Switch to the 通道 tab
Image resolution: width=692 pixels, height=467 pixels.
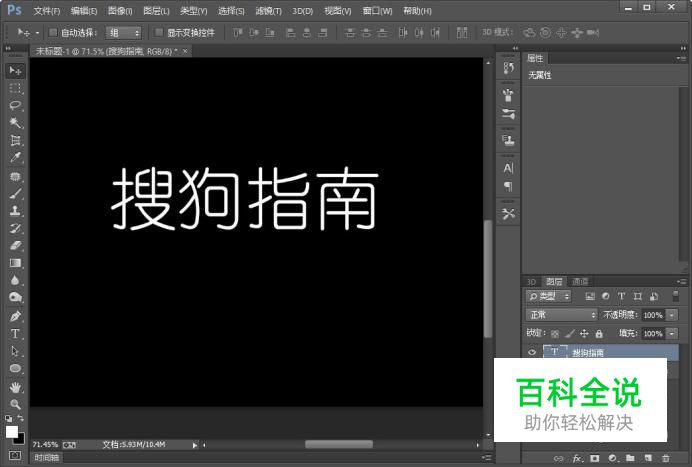[580, 282]
